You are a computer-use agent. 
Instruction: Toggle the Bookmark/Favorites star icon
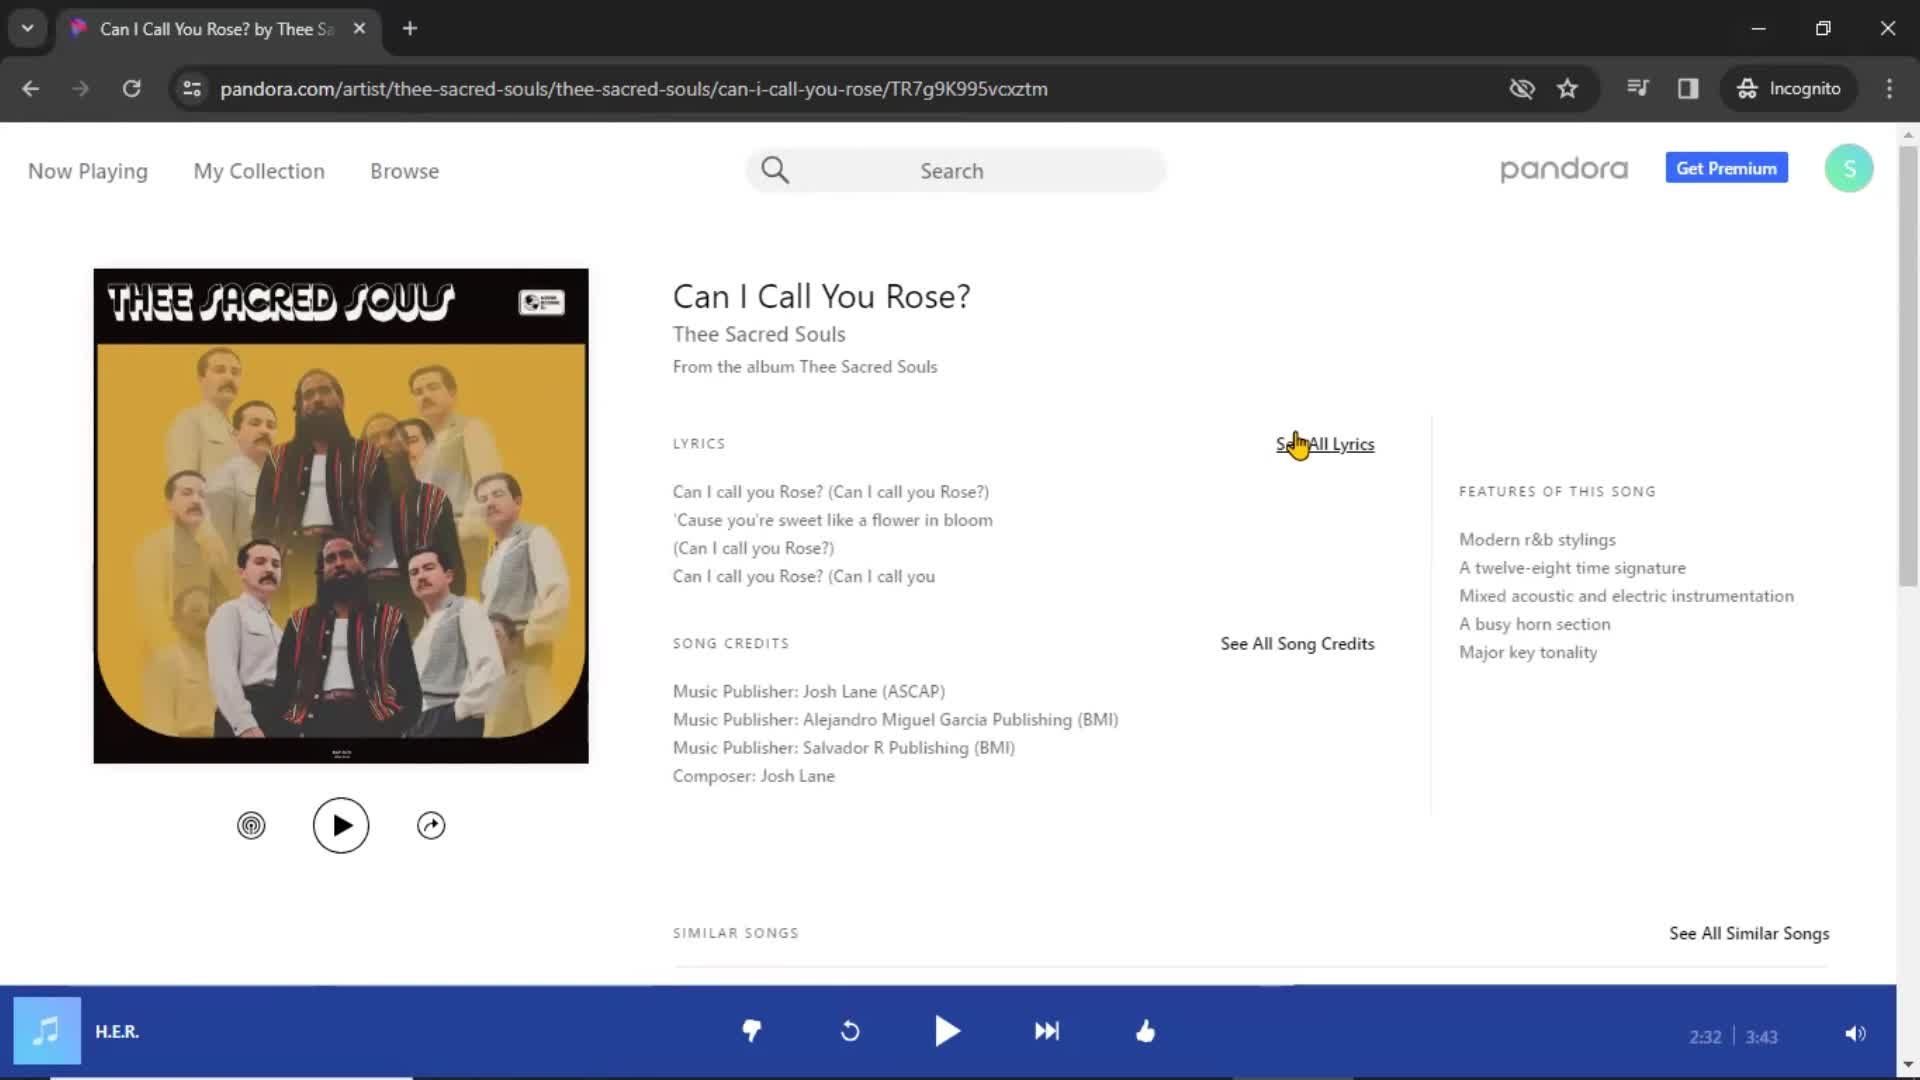1568,88
